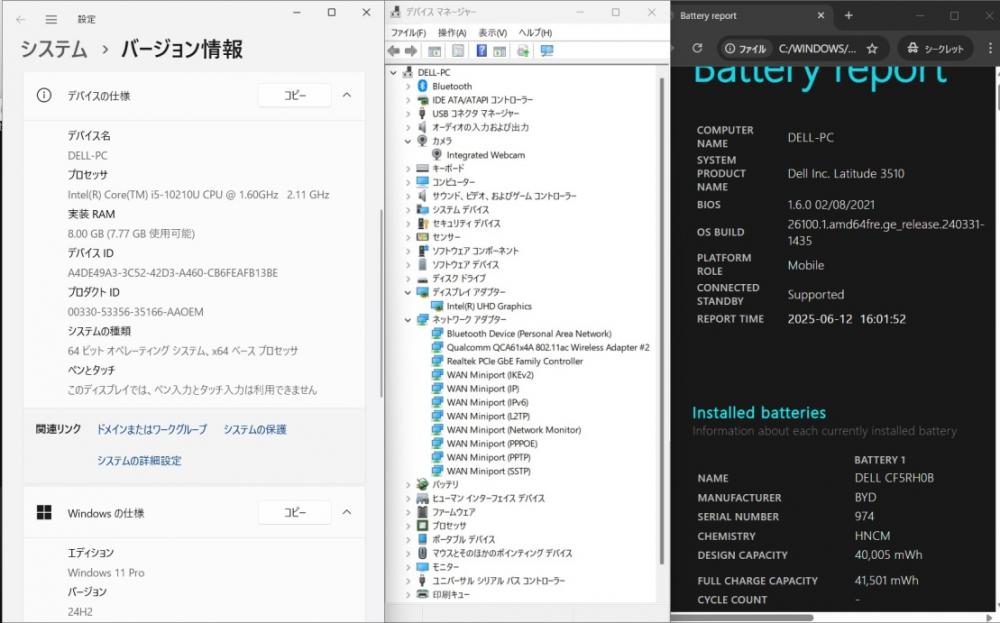Open the 表示(V) menu
Image resolution: width=1000 pixels, height=623 pixels.
tap(492, 33)
